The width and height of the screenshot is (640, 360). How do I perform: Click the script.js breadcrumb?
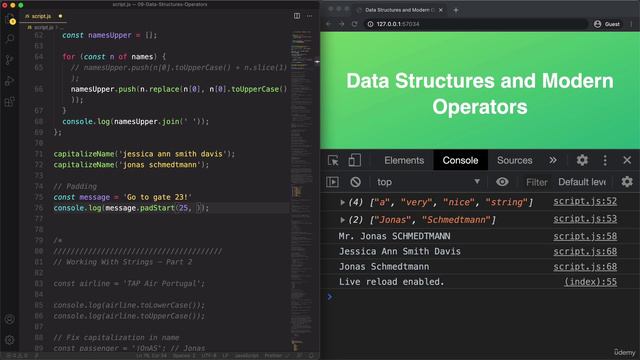43,27
